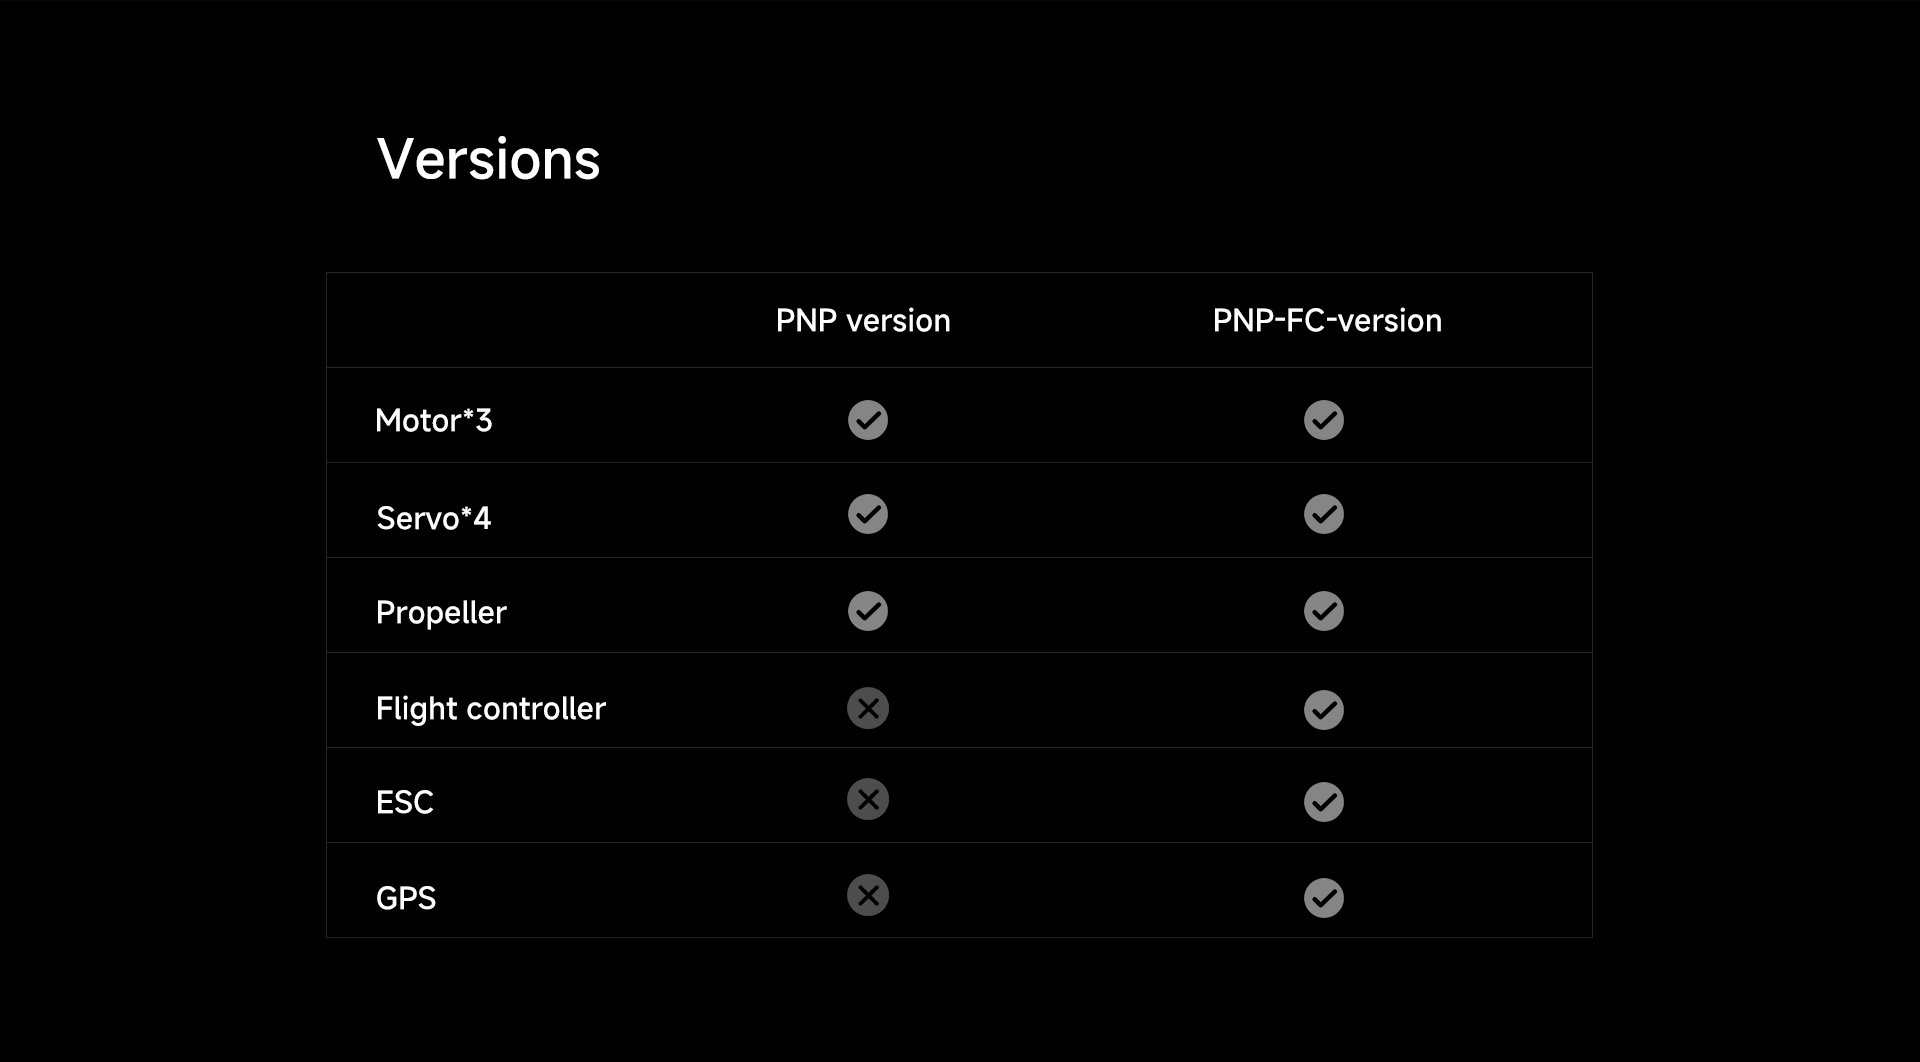Click the Propeller checkmark under PNP-FC-version
Image resolution: width=1920 pixels, height=1062 pixels.
(x=1324, y=611)
